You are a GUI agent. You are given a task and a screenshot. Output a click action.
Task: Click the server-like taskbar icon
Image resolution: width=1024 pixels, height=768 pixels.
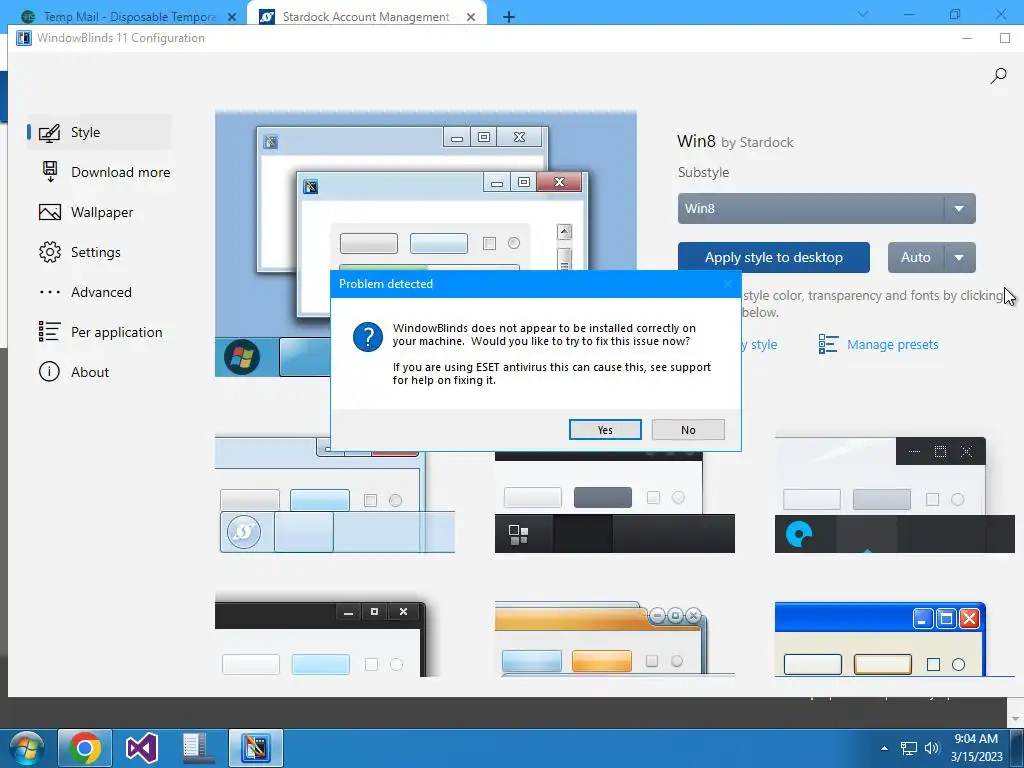click(198, 748)
